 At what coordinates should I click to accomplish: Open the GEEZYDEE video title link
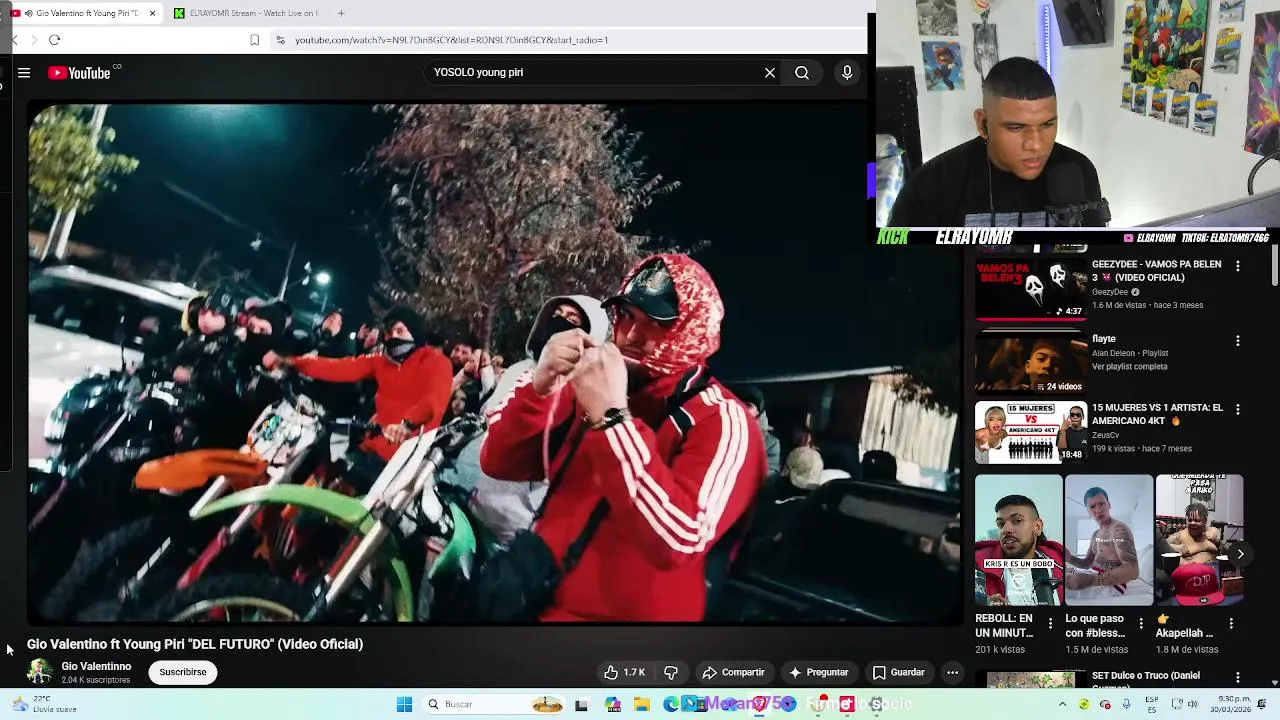point(1156,271)
